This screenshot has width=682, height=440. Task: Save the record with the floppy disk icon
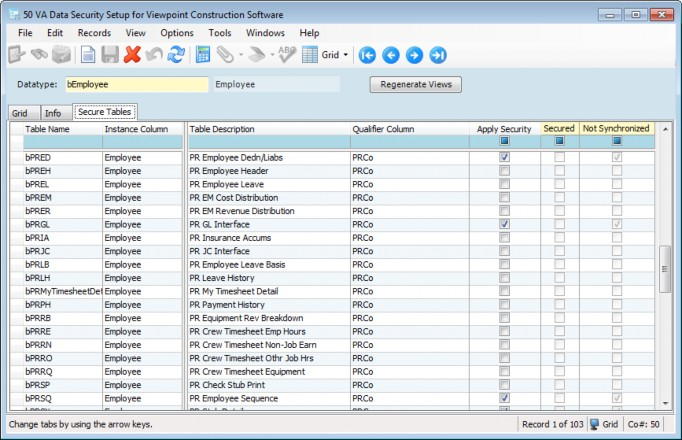[110, 55]
